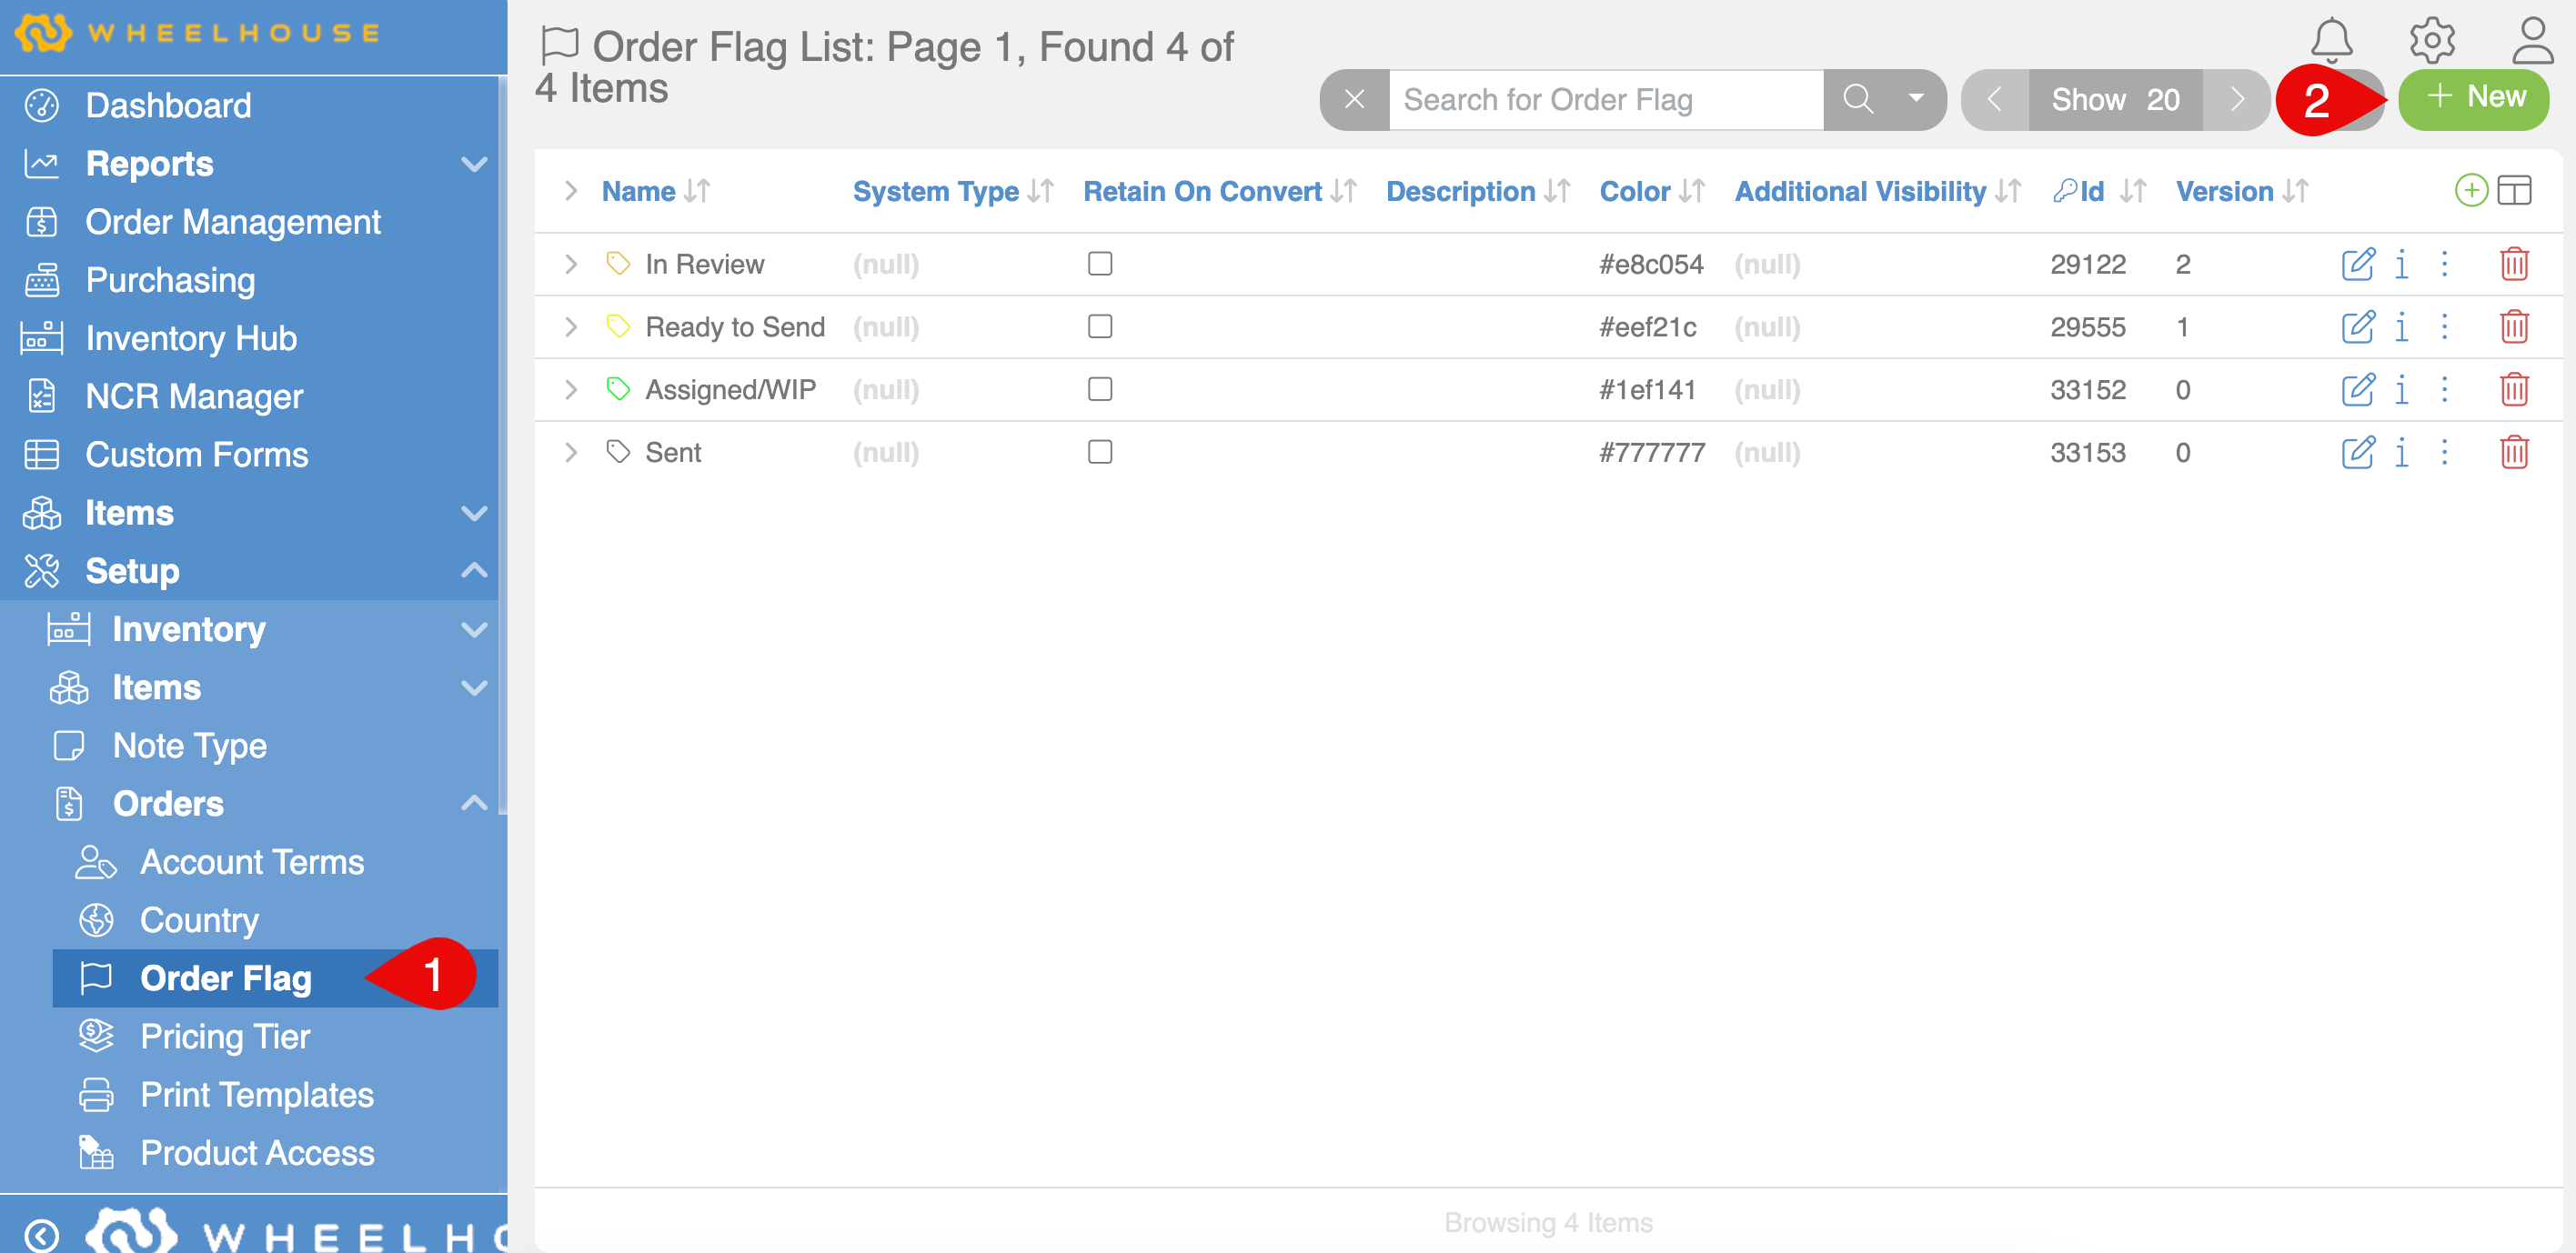Image resolution: width=2576 pixels, height=1253 pixels.
Task: Open more options for Assigned/WIP row
Action: click(2444, 390)
